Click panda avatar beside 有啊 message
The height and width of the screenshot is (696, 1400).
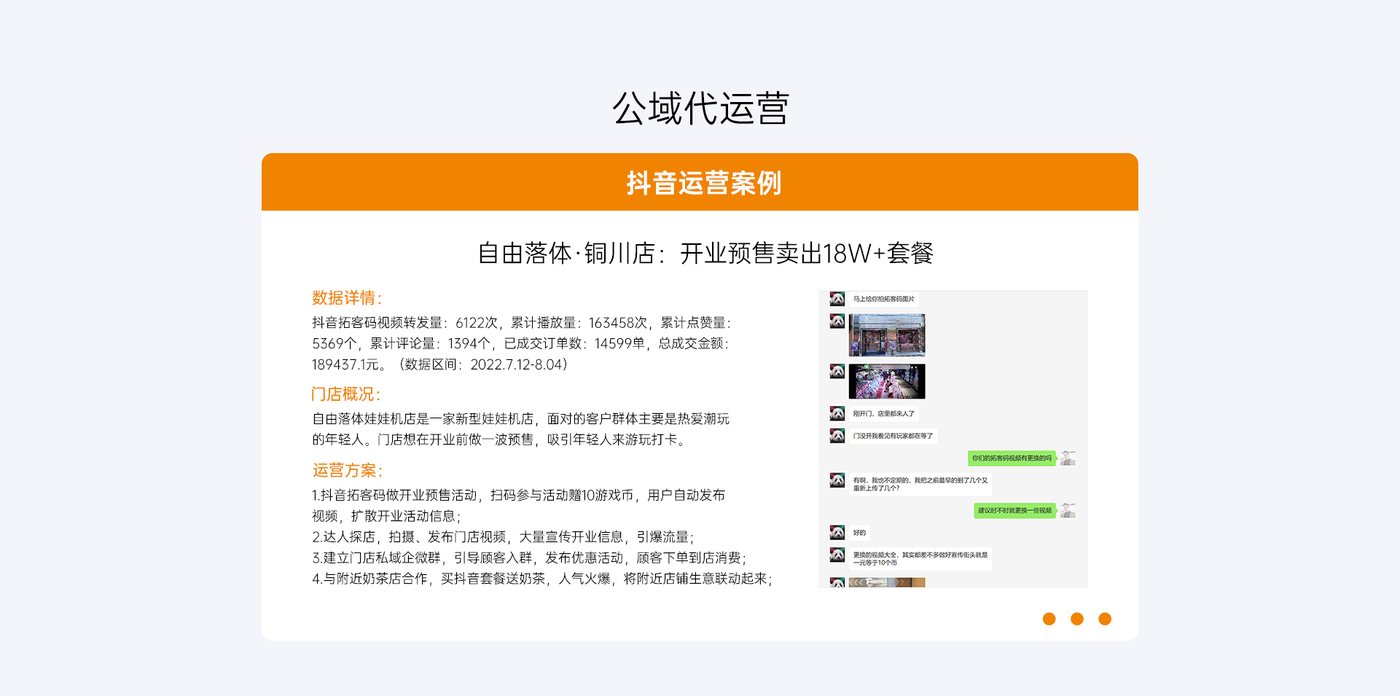pos(837,480)
